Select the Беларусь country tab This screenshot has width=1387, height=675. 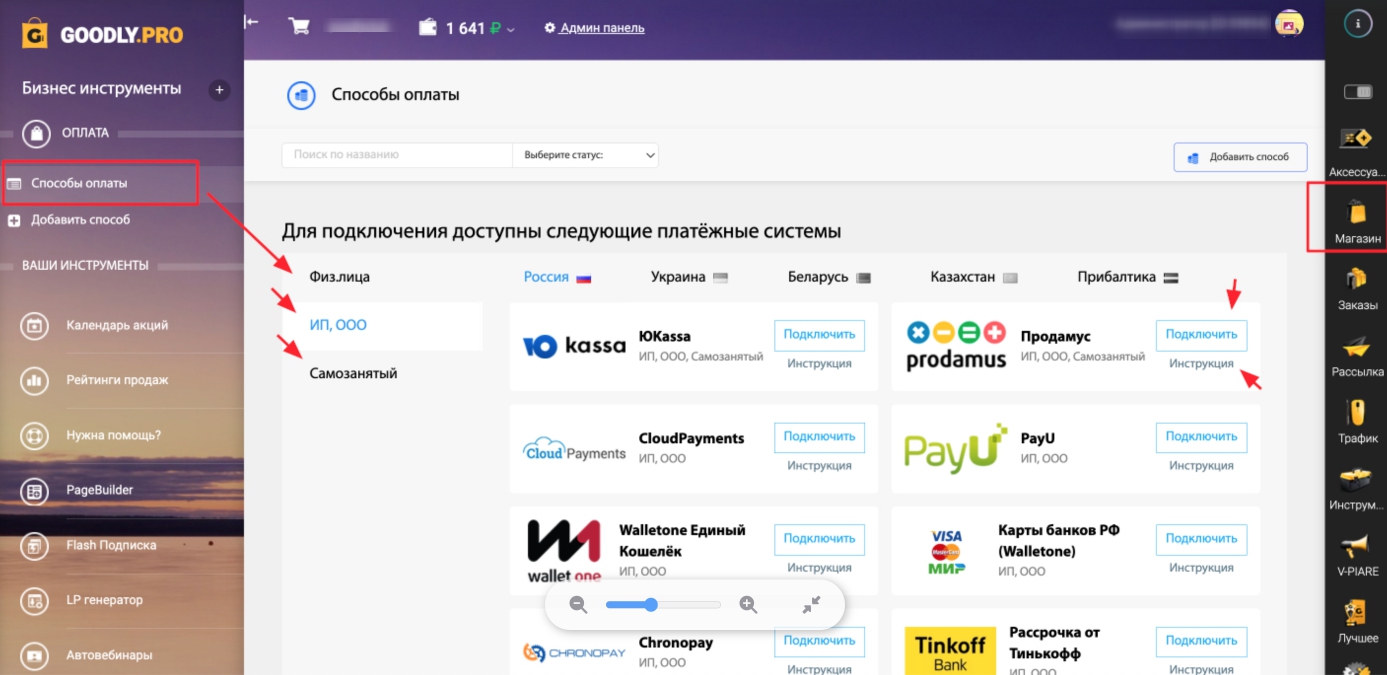click(x=829, y=277)
